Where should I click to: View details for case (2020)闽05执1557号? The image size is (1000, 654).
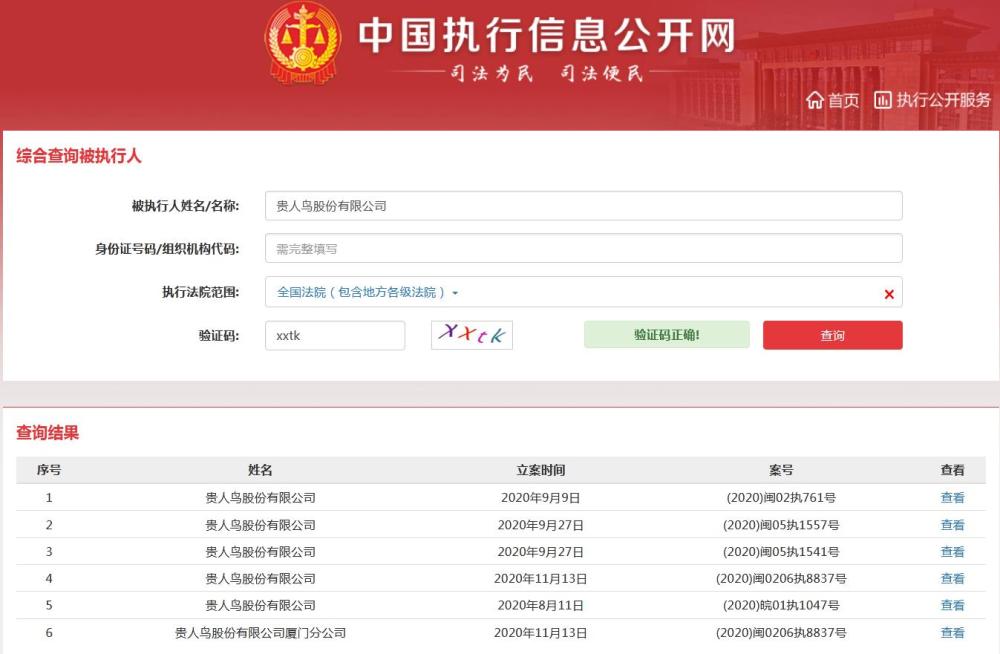952,525
